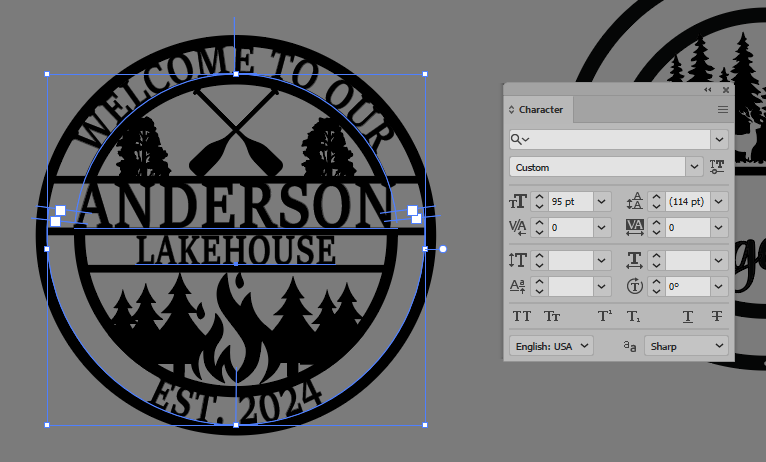The width and height of the screenshot is (766, 462).
Task: Select the Character panel tab
Action: tap(540, 109)
